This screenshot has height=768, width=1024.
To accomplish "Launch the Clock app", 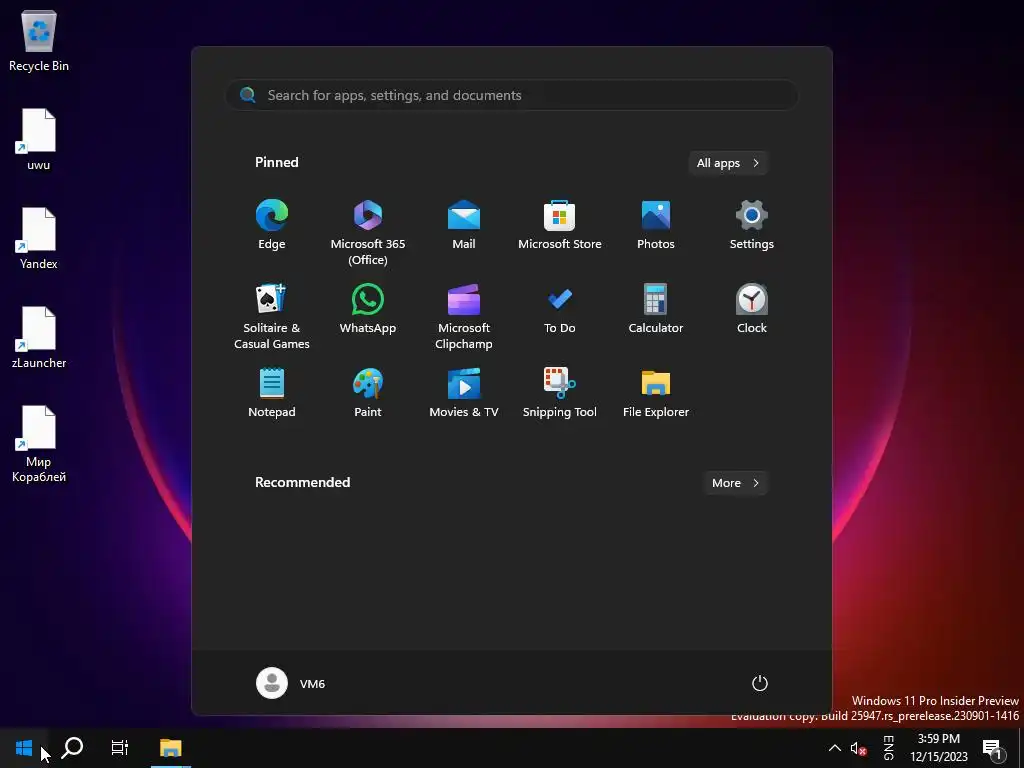I will 752,310.
